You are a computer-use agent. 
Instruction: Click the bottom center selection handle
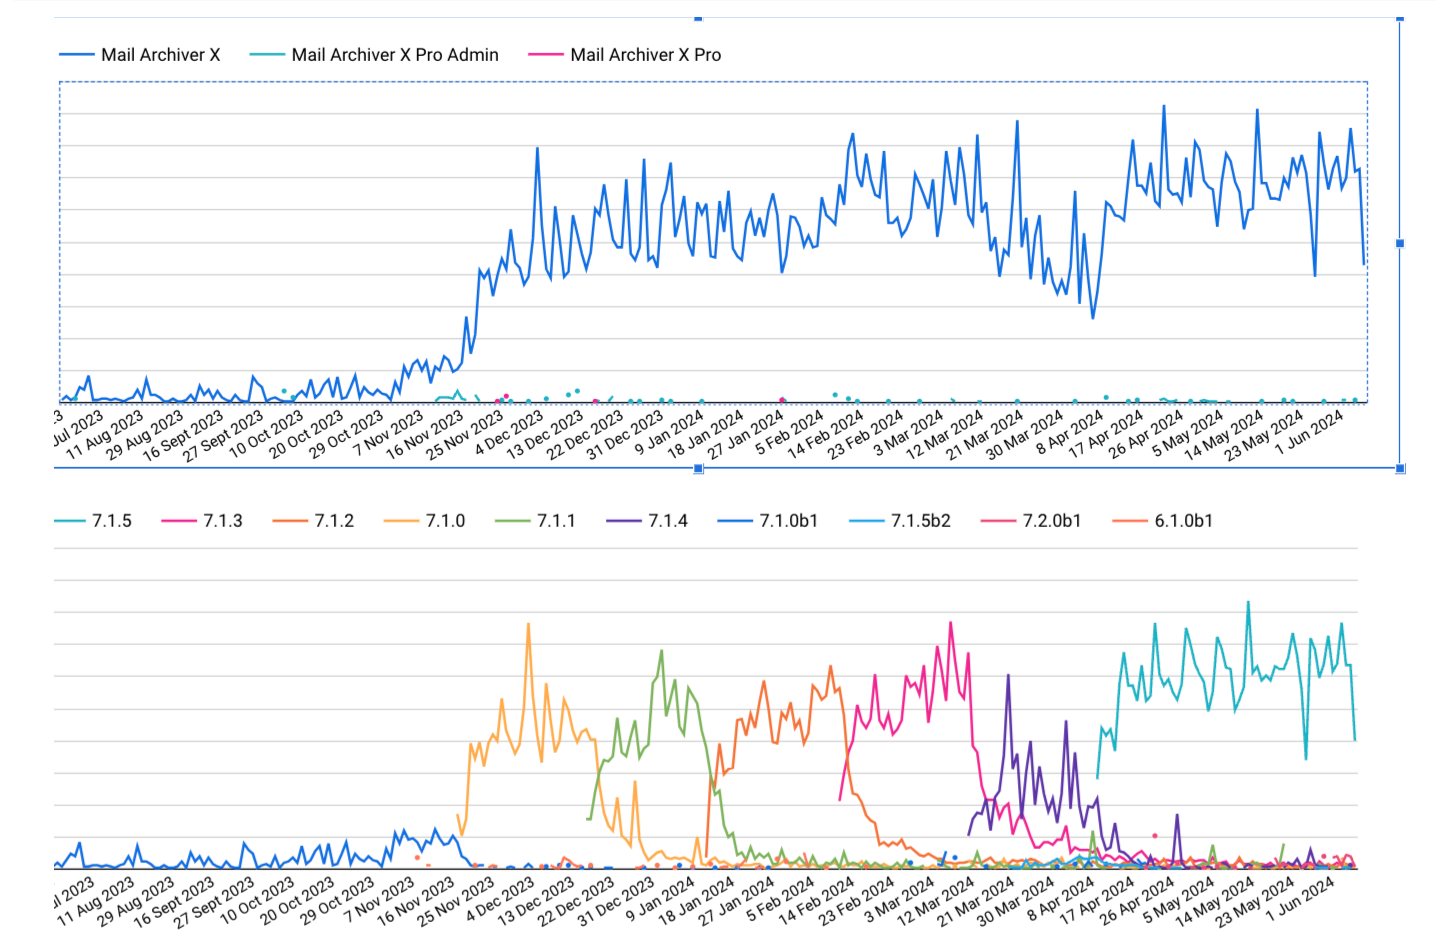point(698,468)
